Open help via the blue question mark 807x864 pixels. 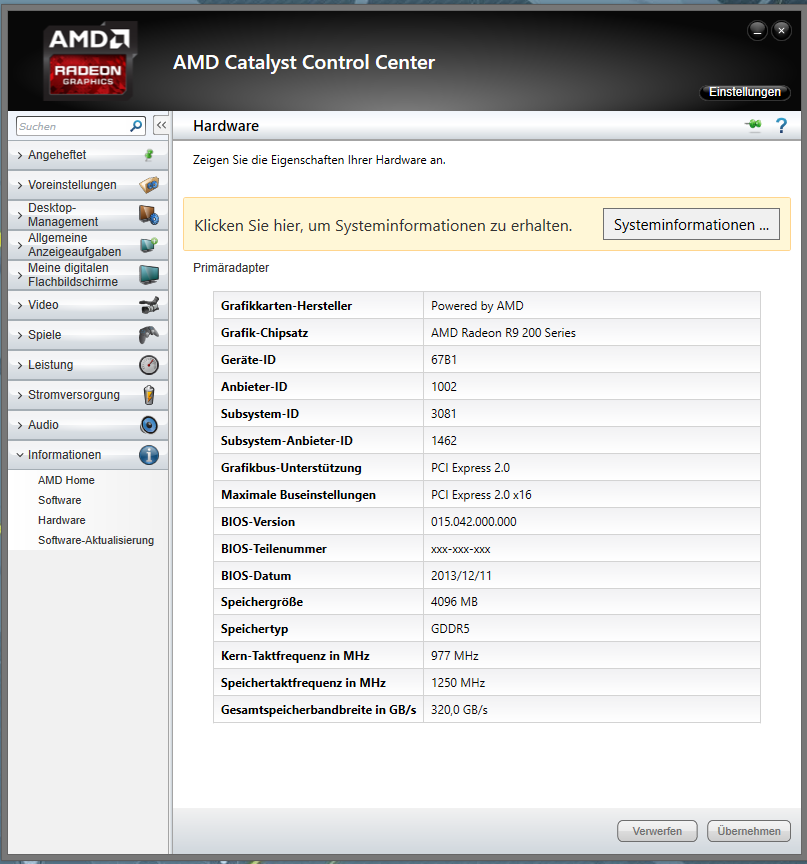click(x=781, y=126)
